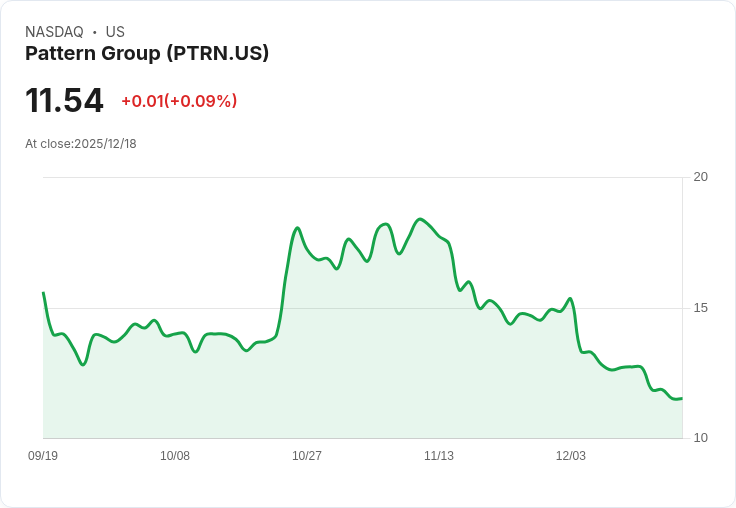
Task: Select the 11/13 date on the time axis
Action: coord(439,456)
